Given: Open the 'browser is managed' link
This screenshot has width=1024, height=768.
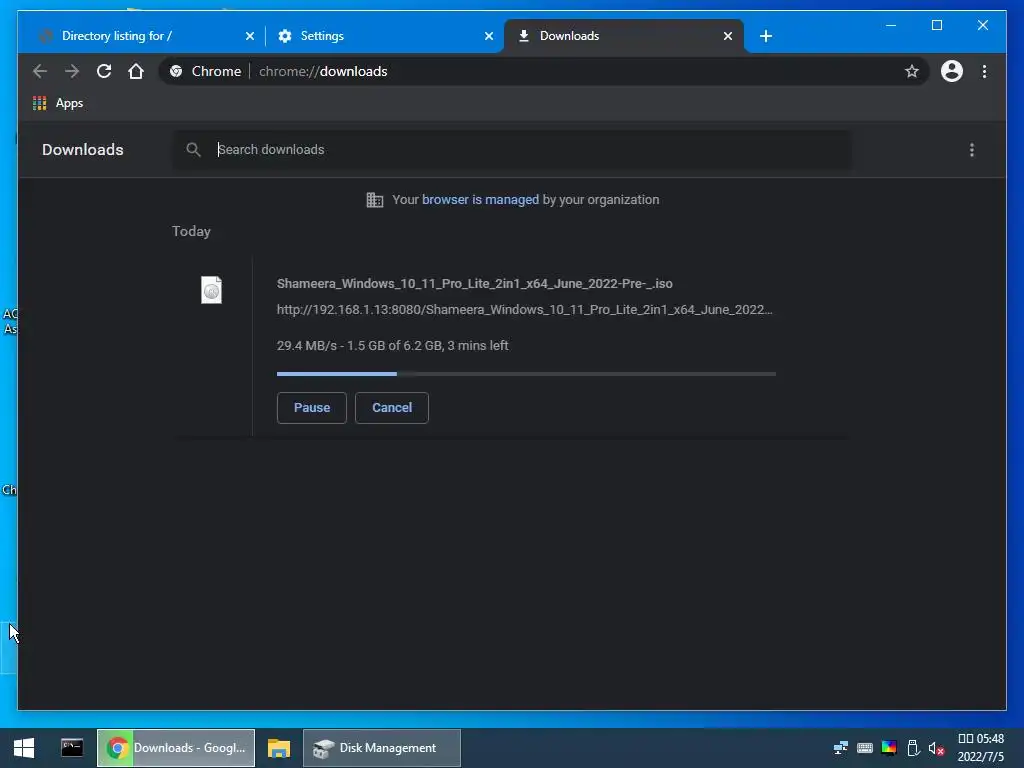Looking at the screenshot, I should tap(480, 200).
